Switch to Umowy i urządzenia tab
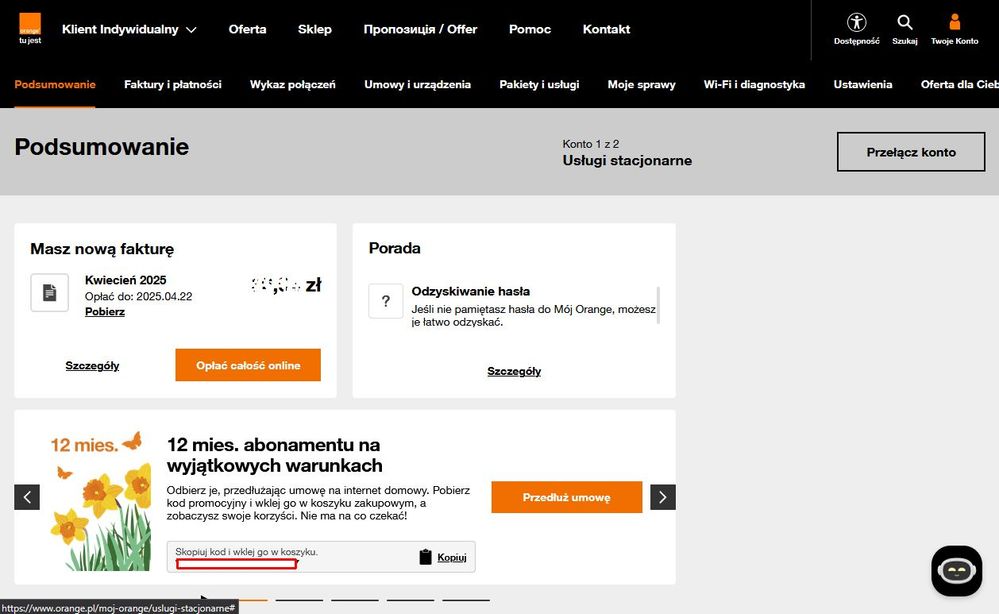Viewport: 999px width, 614px height. point(417,84)
